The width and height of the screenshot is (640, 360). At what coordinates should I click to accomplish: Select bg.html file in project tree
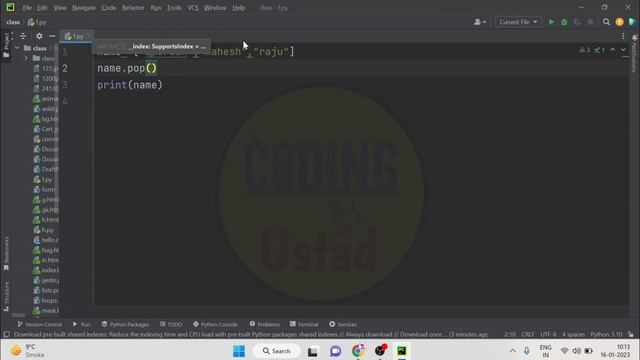[x=46, y=119]
